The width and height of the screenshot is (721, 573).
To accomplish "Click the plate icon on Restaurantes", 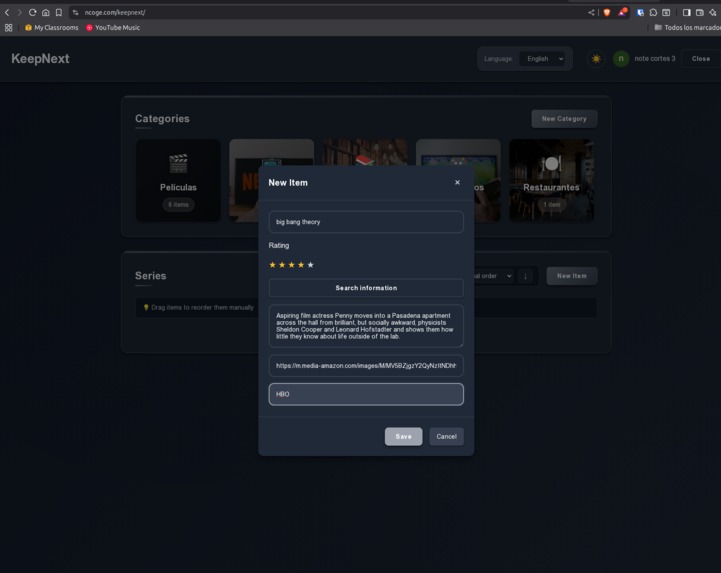I will [x=551, y=163].
